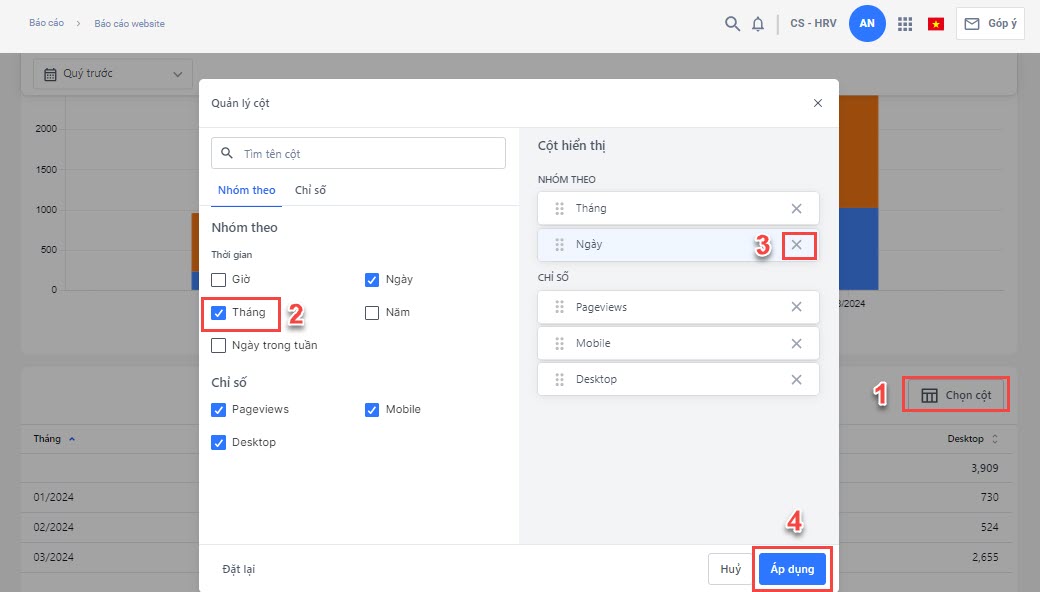Click the Áp dụng button

792,569
